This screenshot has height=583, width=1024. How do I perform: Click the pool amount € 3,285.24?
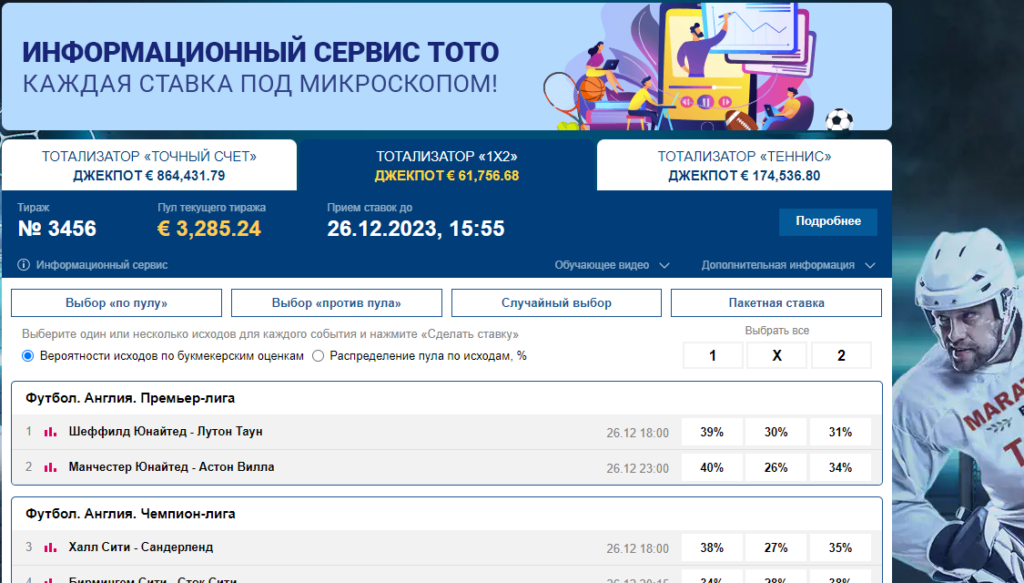tap(209, 228)
